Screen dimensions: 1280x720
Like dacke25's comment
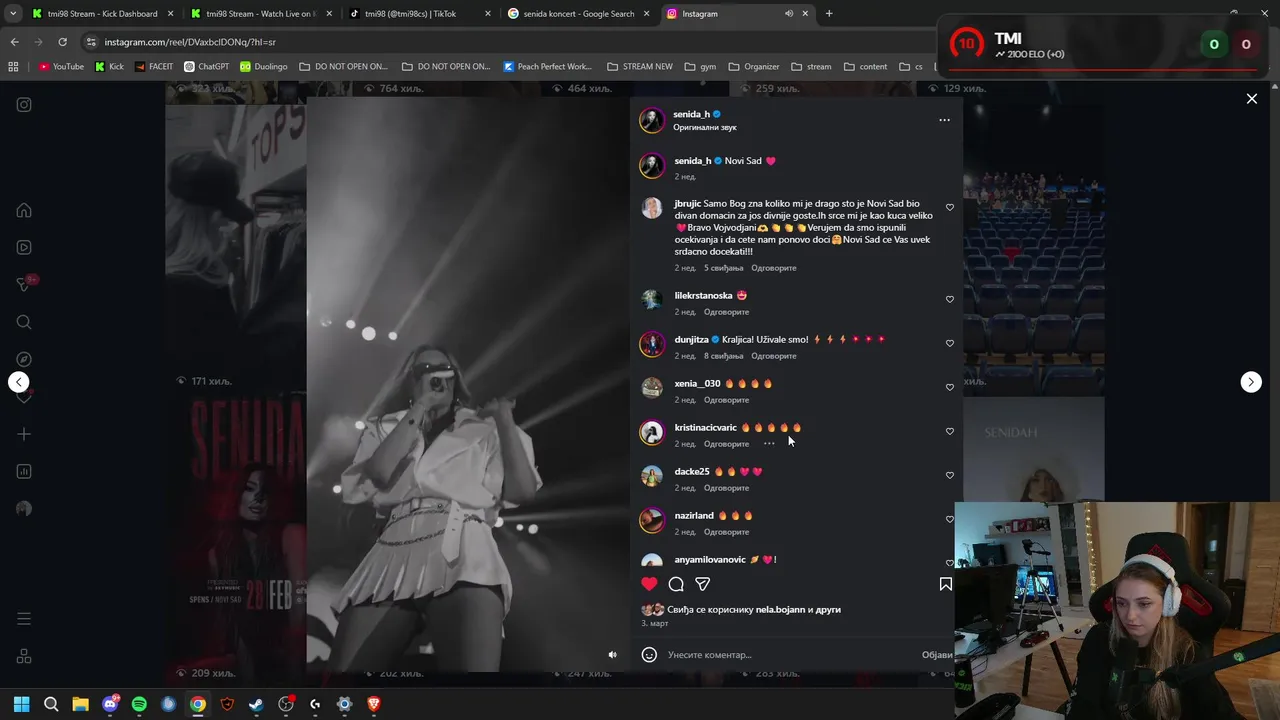tap(950, 475)
